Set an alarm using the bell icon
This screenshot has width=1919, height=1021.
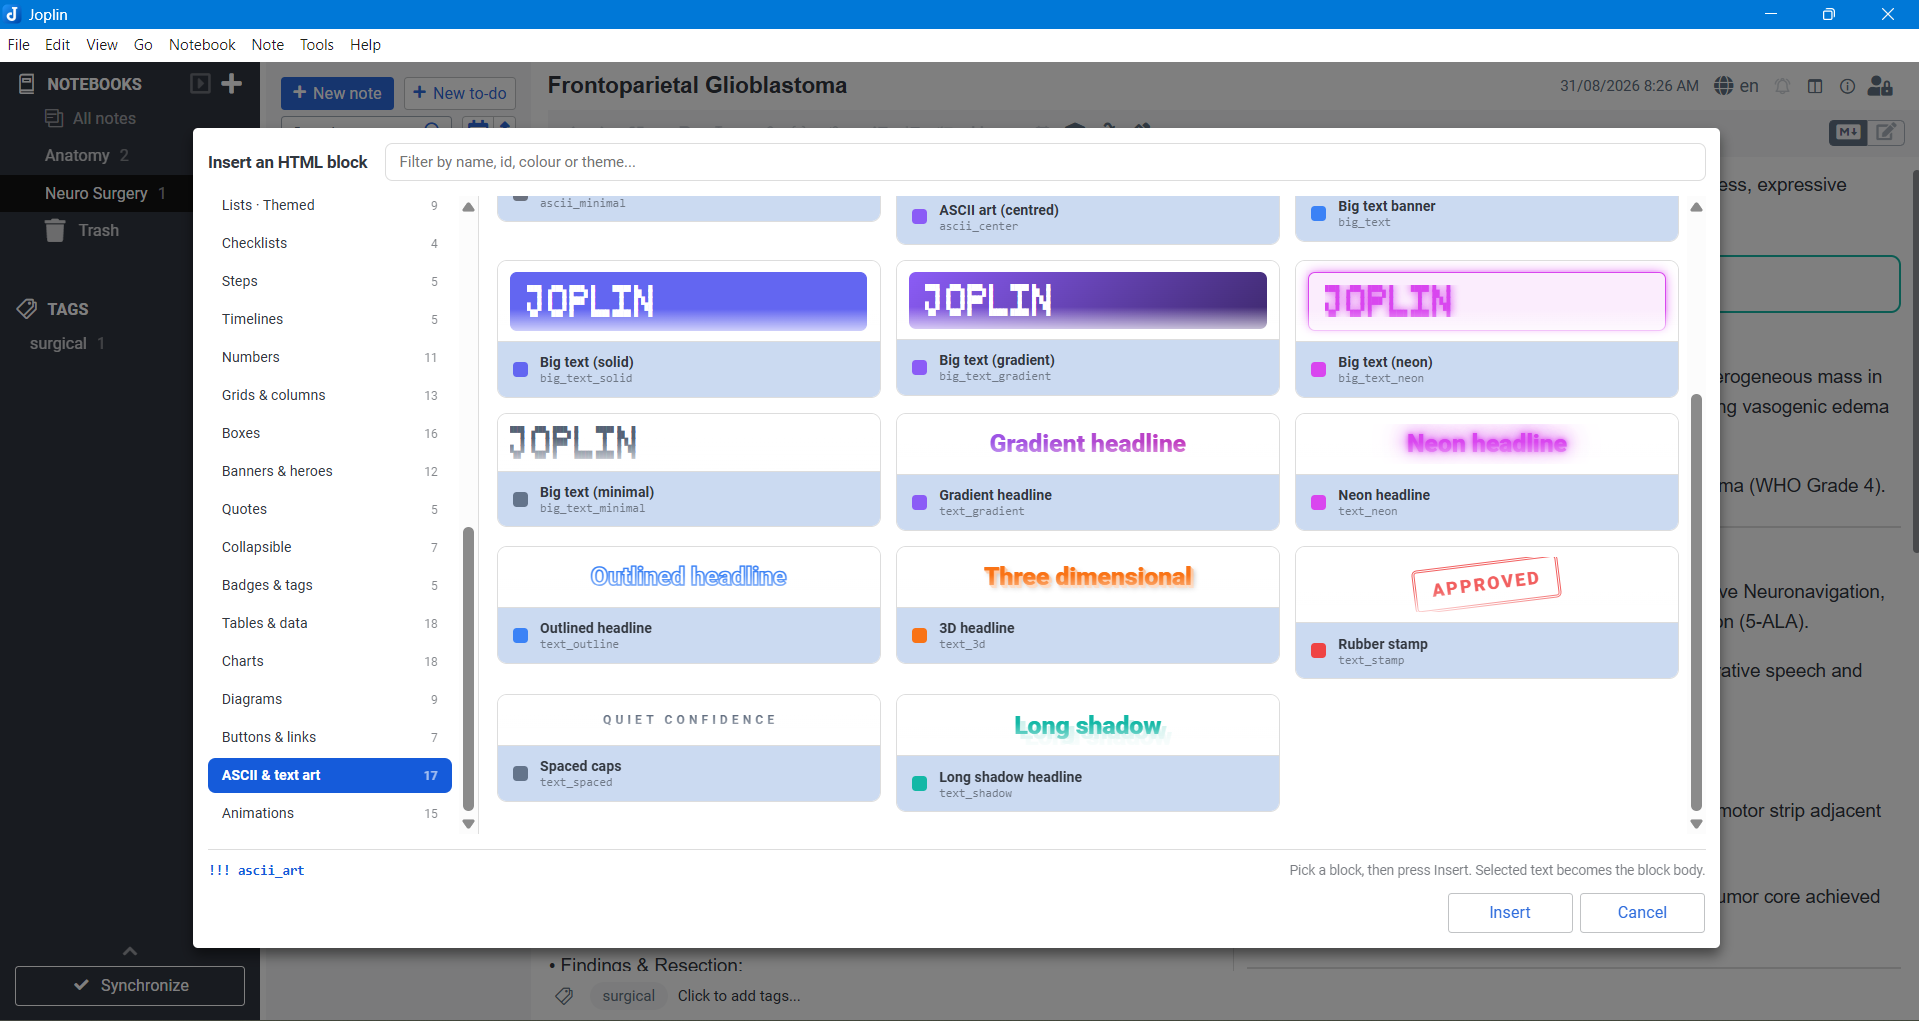(1782, 86)
